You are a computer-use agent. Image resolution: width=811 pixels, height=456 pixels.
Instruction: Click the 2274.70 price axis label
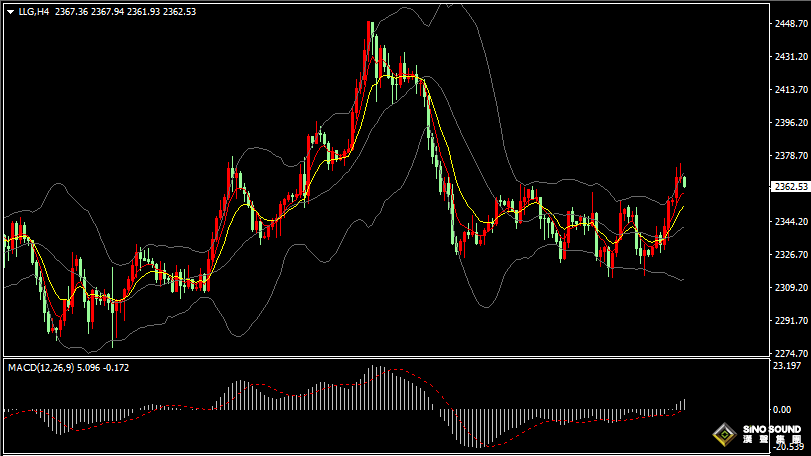coord(791,353)
